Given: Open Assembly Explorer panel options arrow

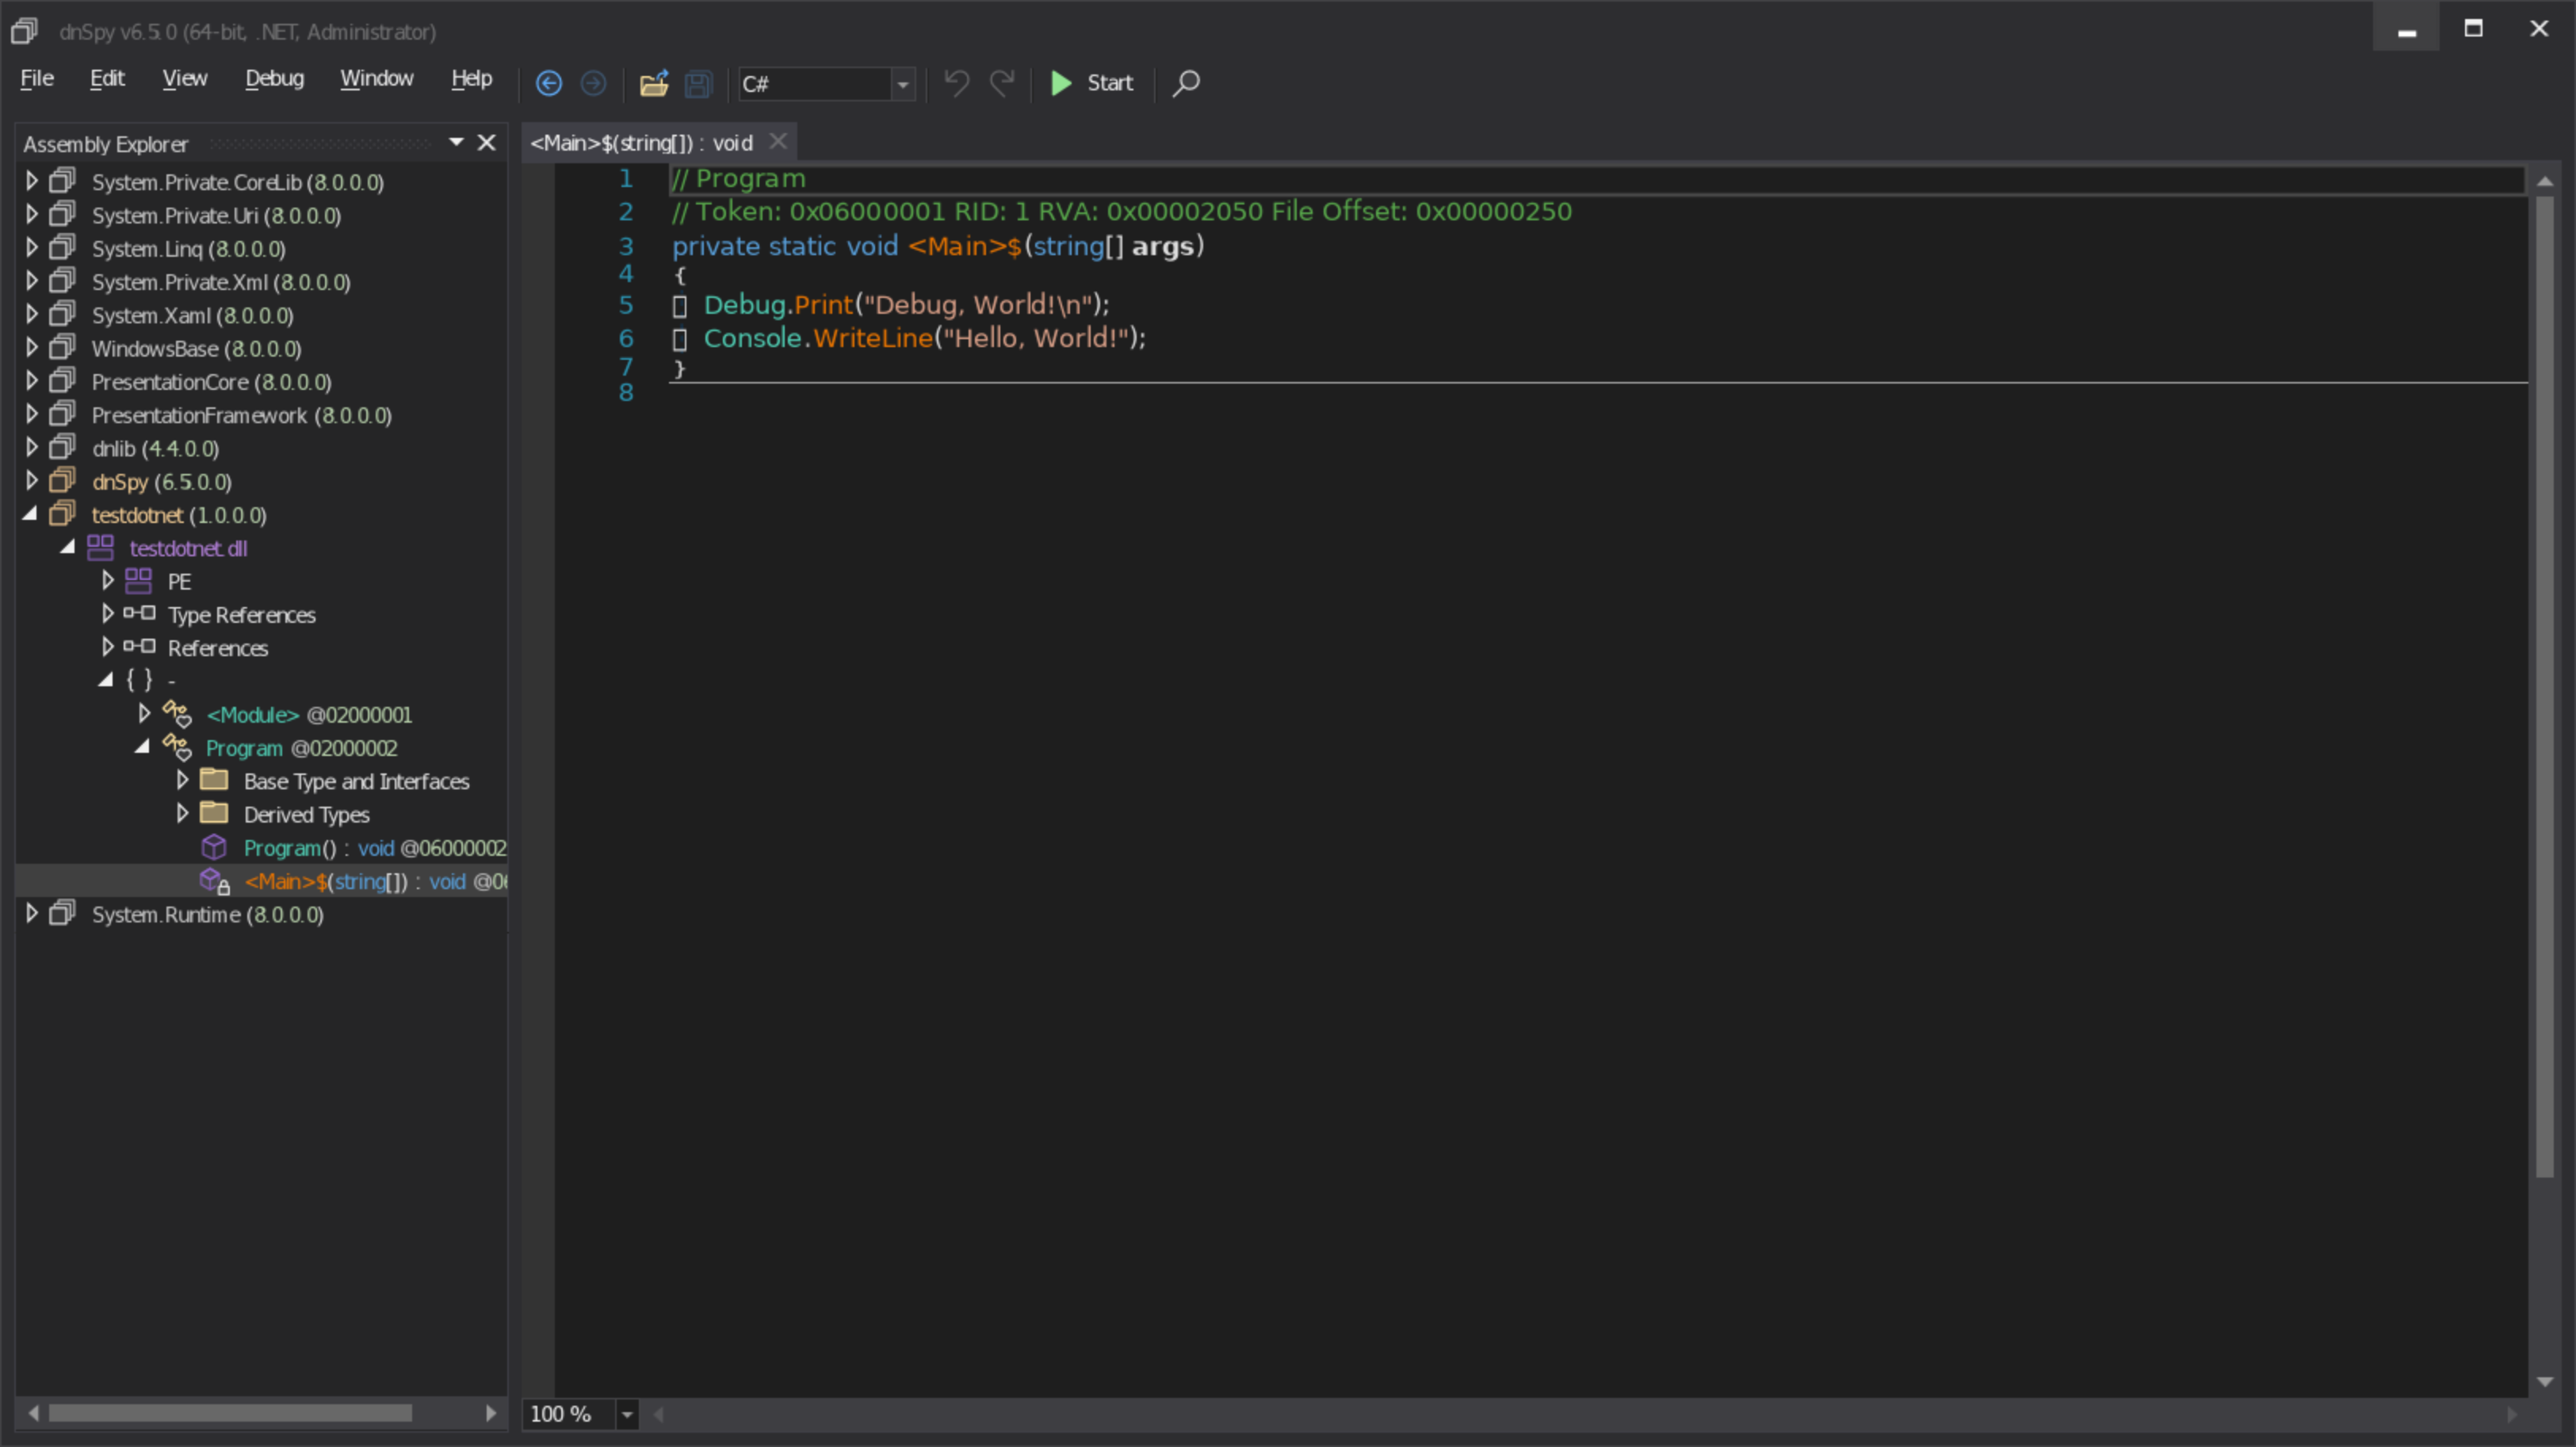Looking at the screenshot, I should pos(456,142).
